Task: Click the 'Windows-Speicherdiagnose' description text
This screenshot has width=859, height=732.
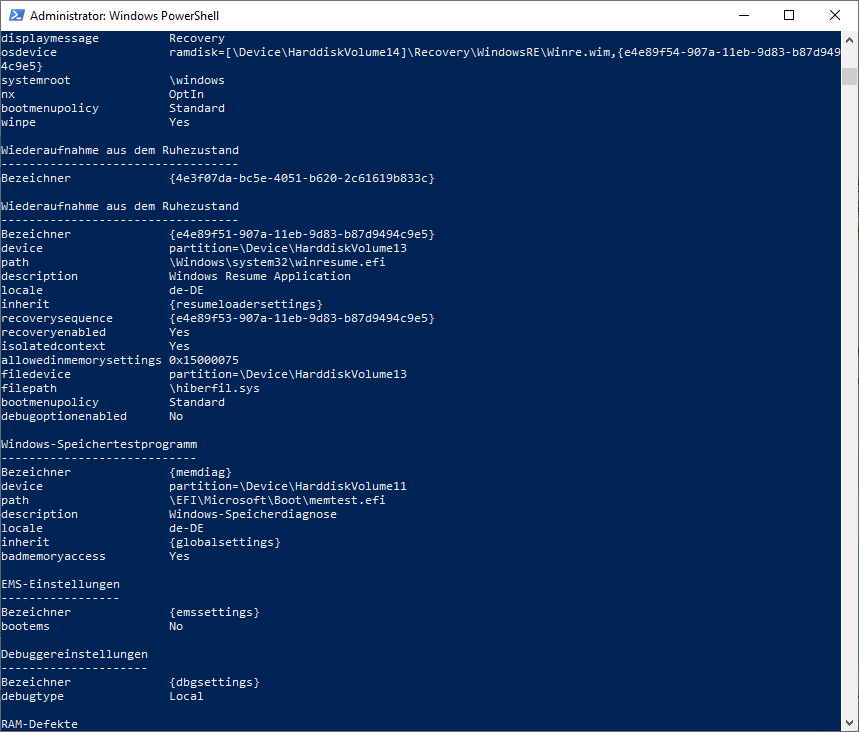Action: pos(252,514)
